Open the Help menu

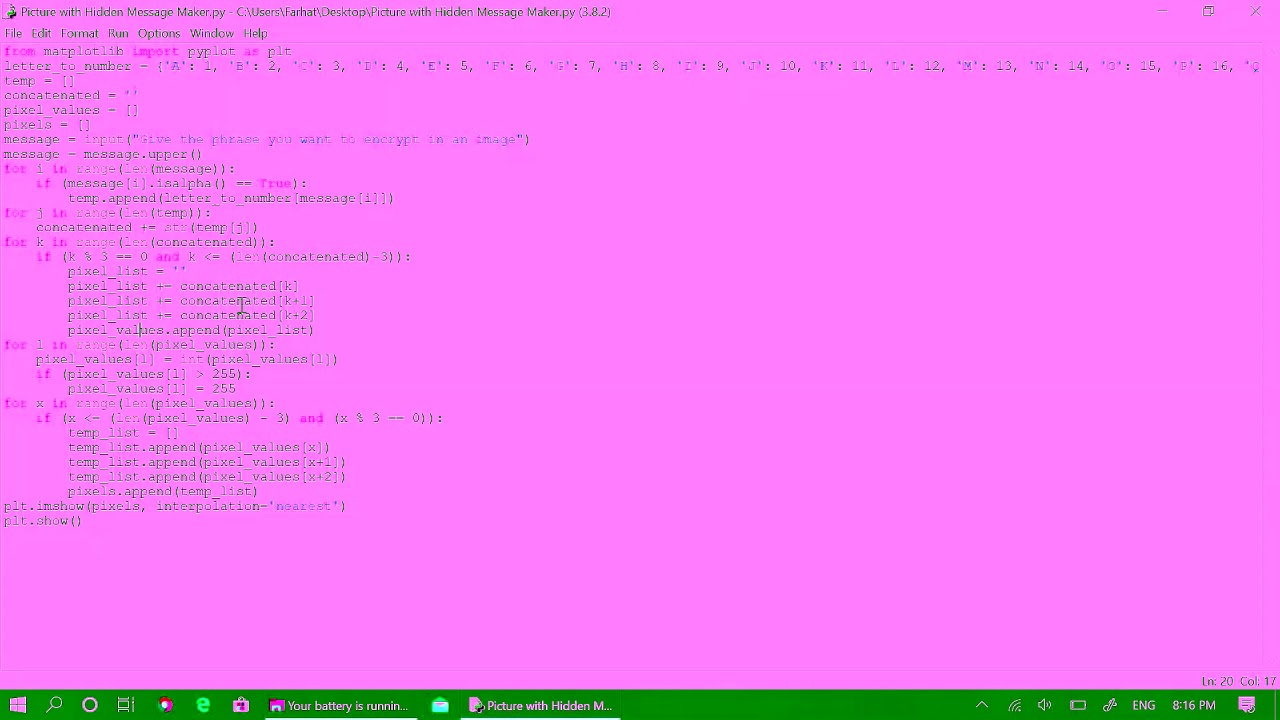[255, 33]
